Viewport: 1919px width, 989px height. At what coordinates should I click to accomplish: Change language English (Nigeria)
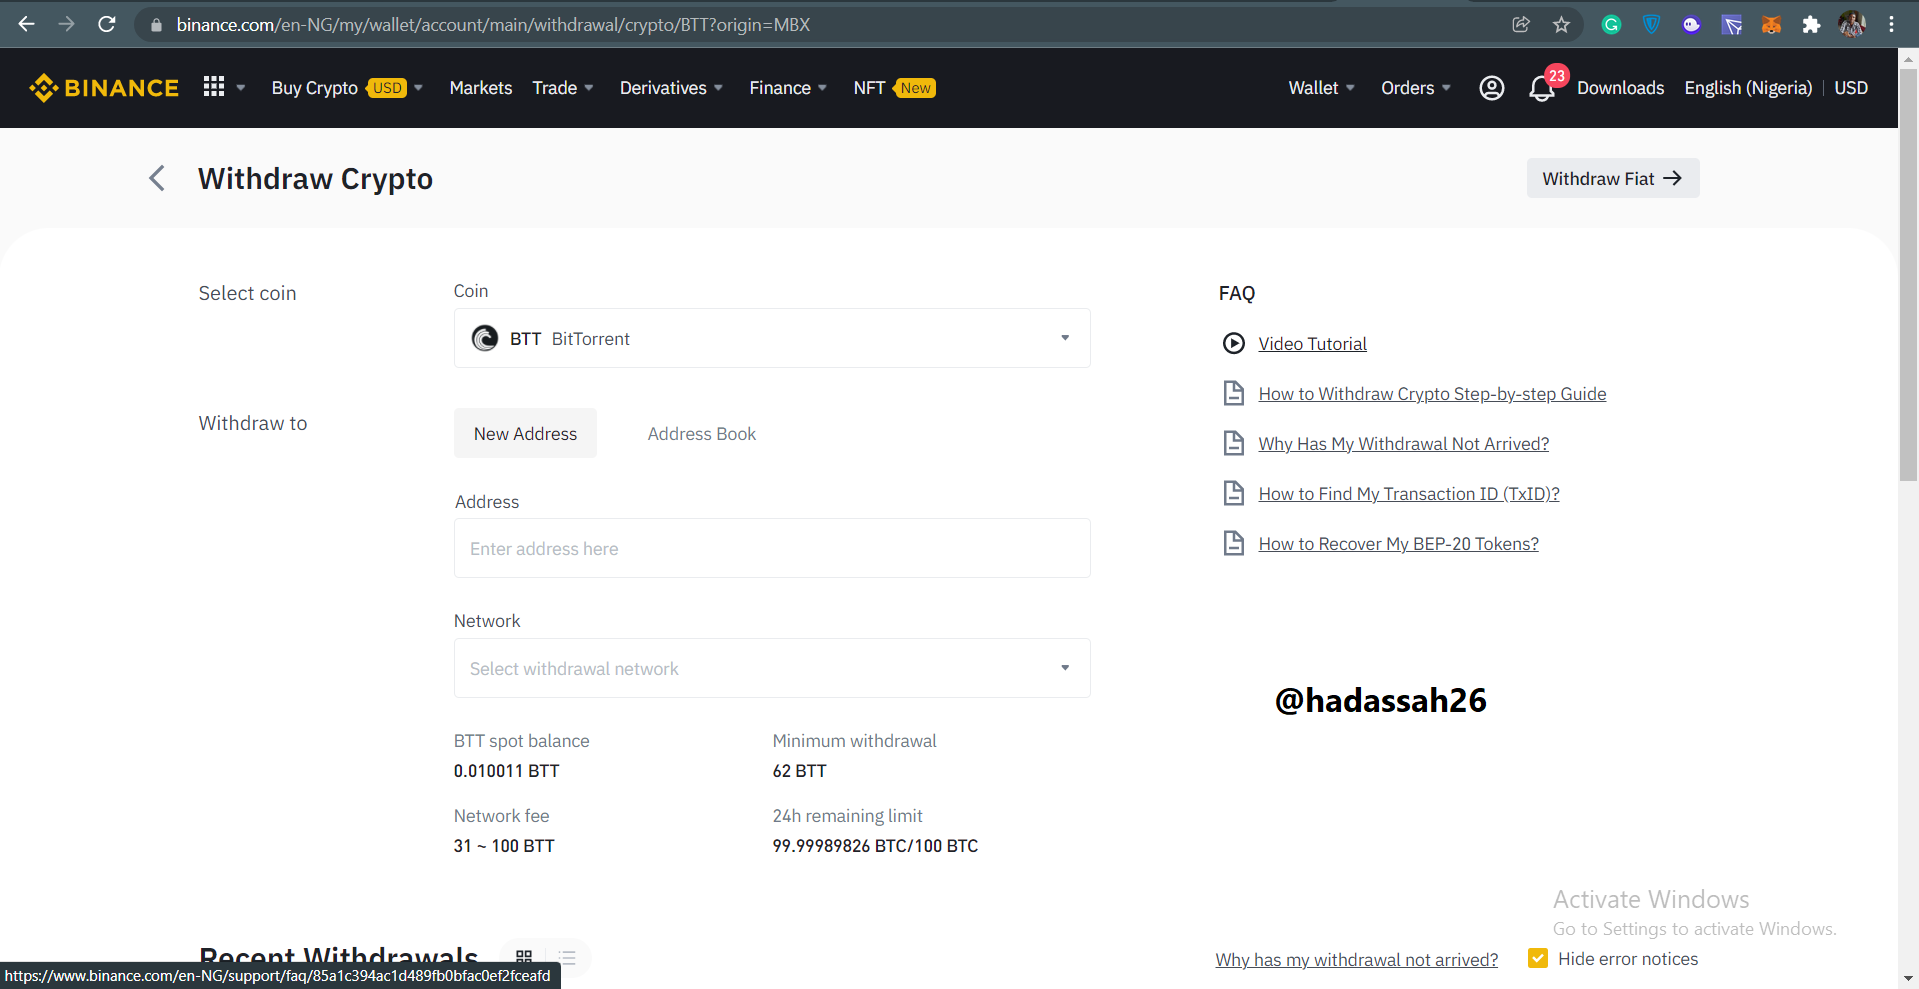click(x=1748, y=88)
